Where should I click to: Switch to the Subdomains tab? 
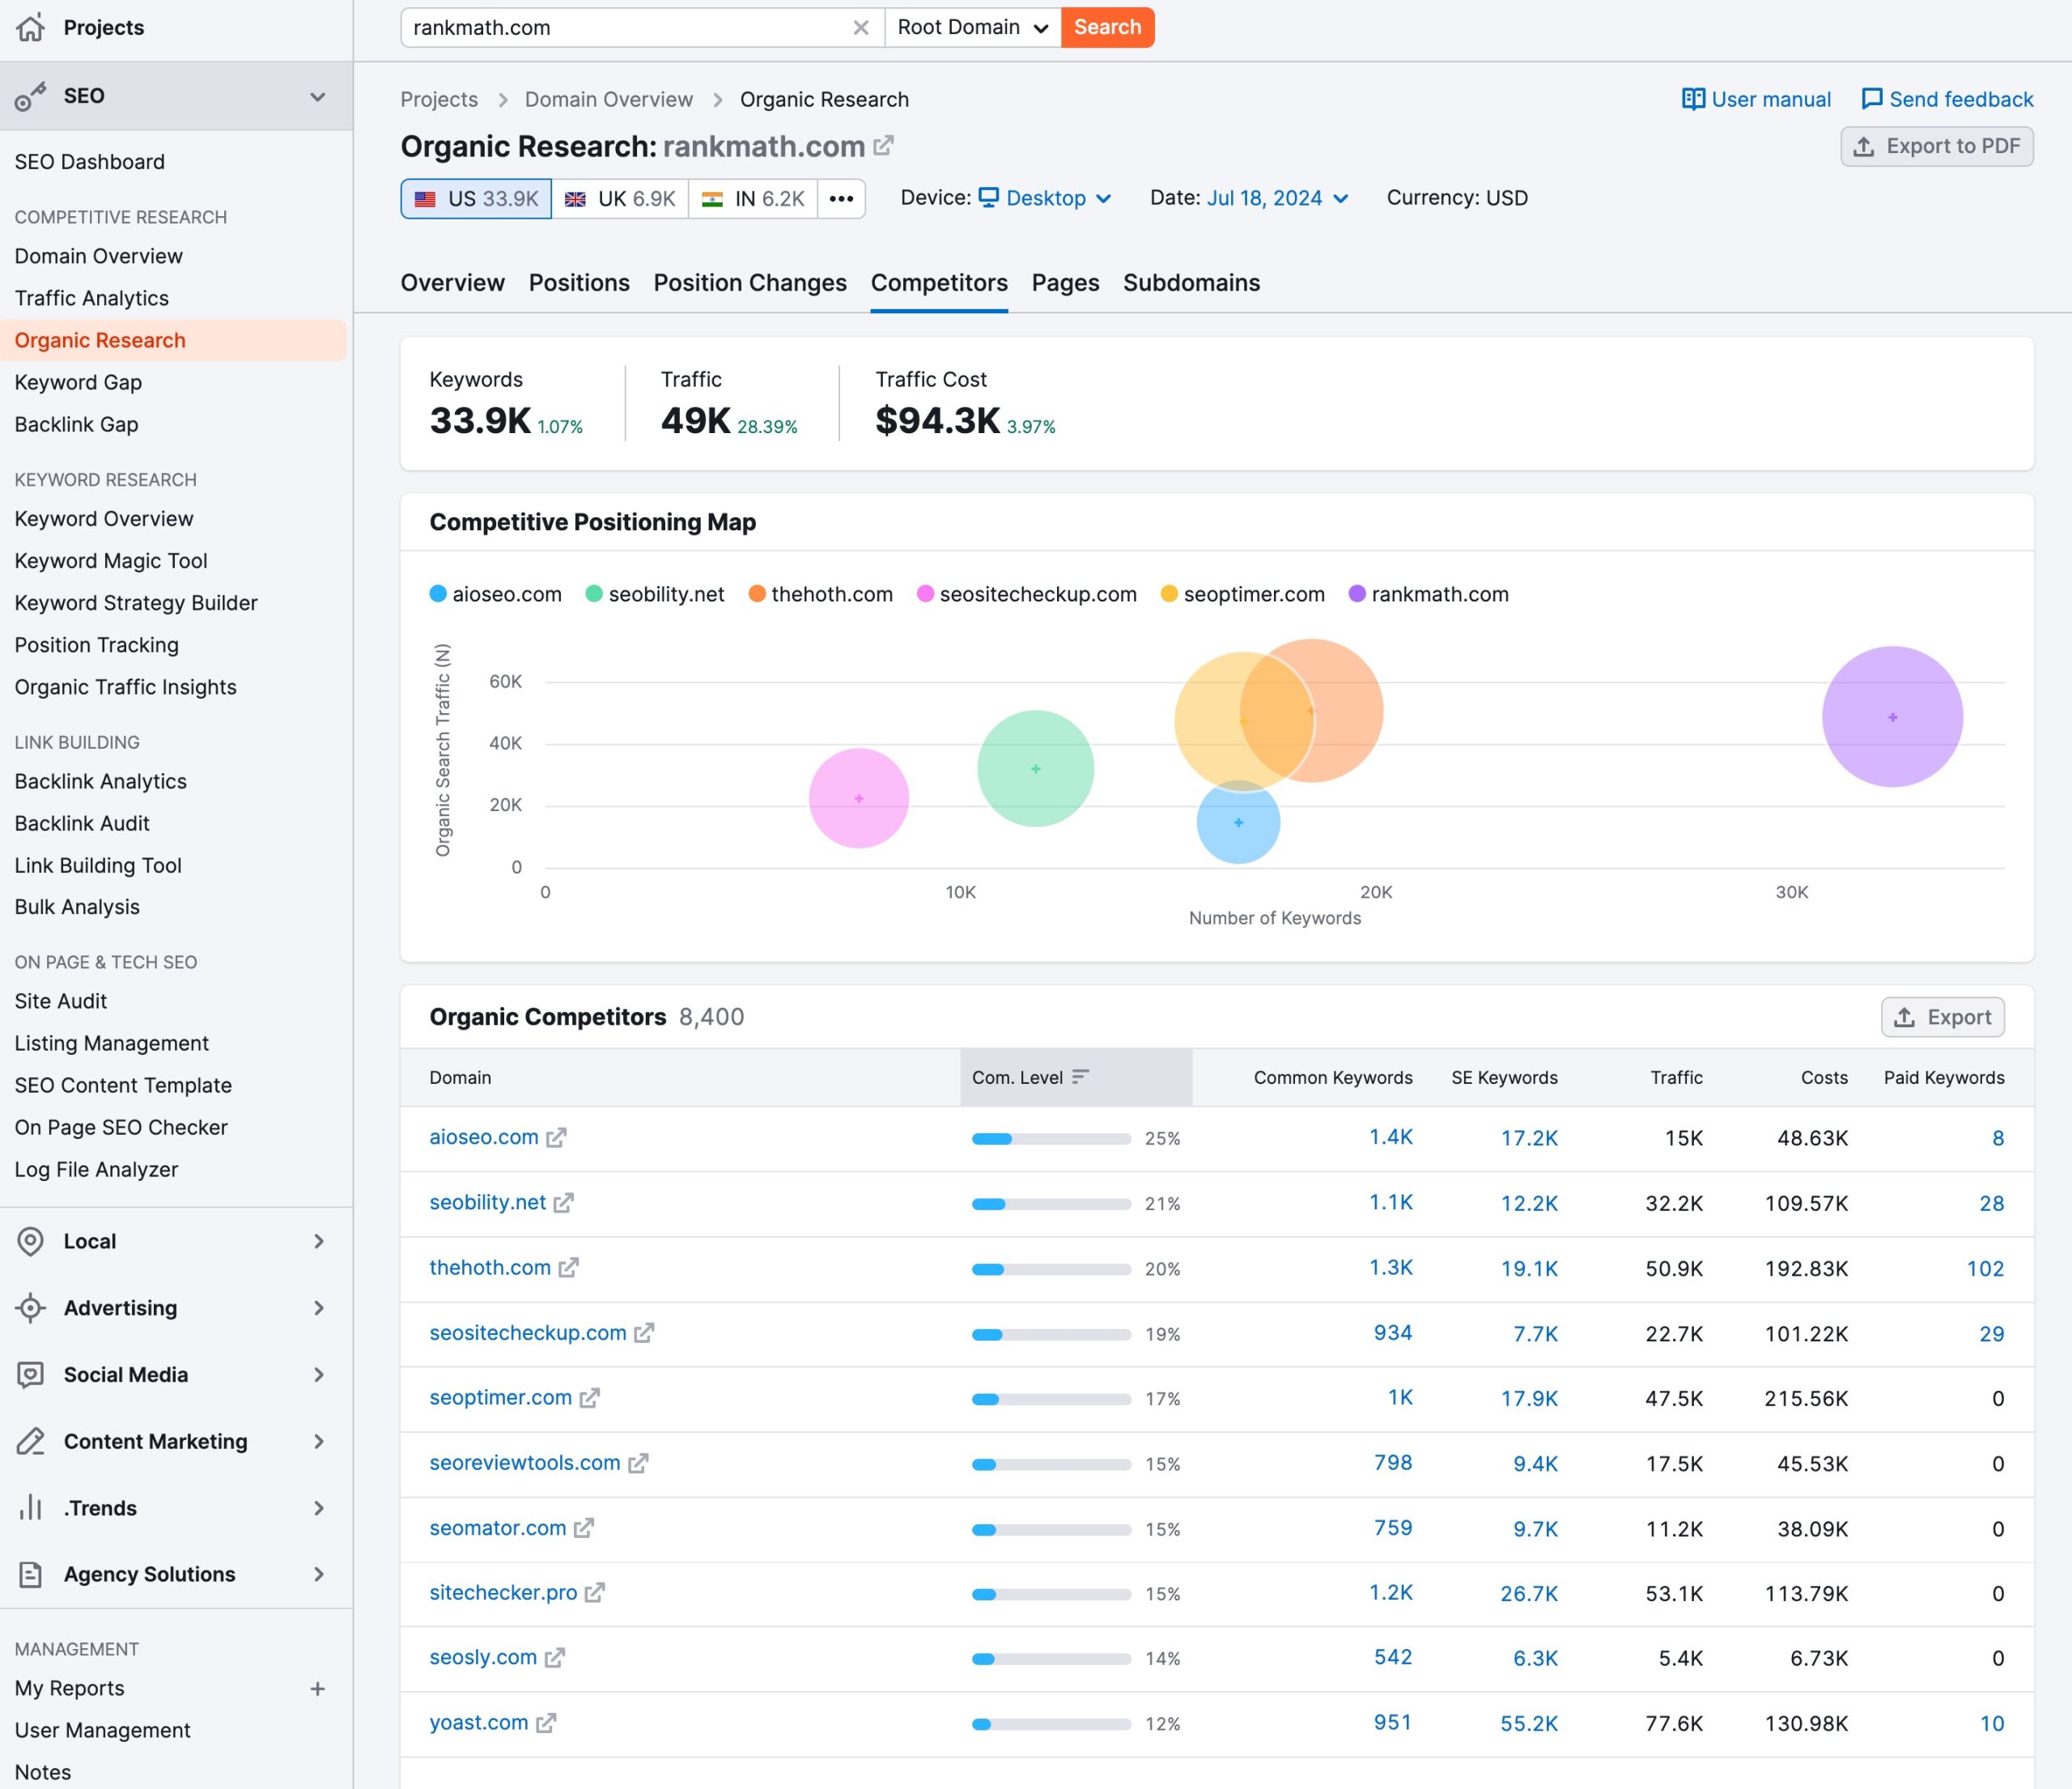pos(1191,283)
